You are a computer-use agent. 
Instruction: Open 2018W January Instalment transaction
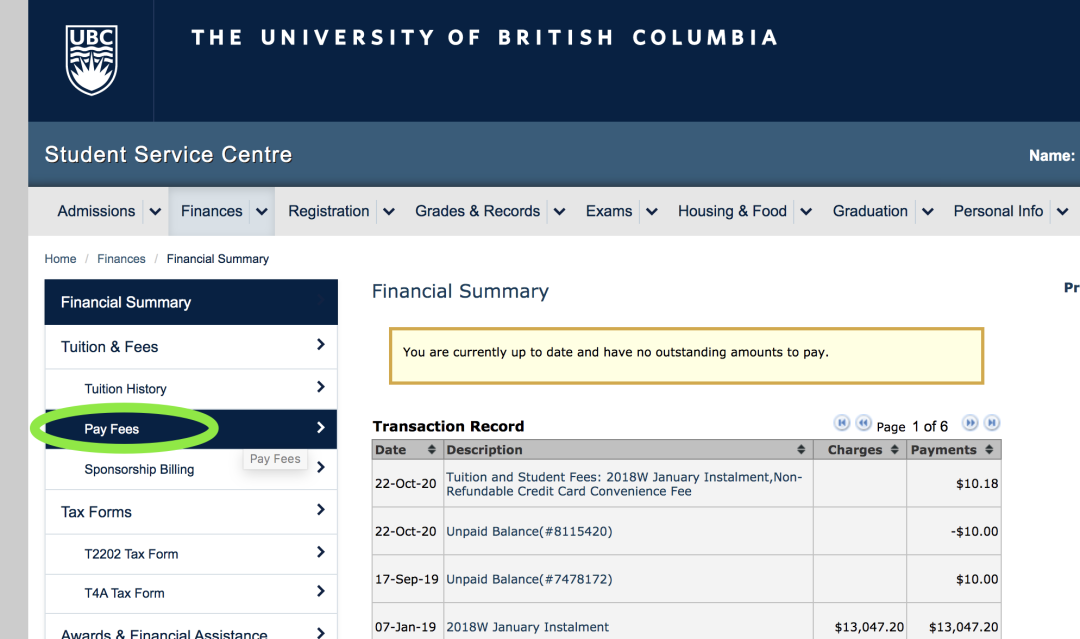tap(527, 627)
